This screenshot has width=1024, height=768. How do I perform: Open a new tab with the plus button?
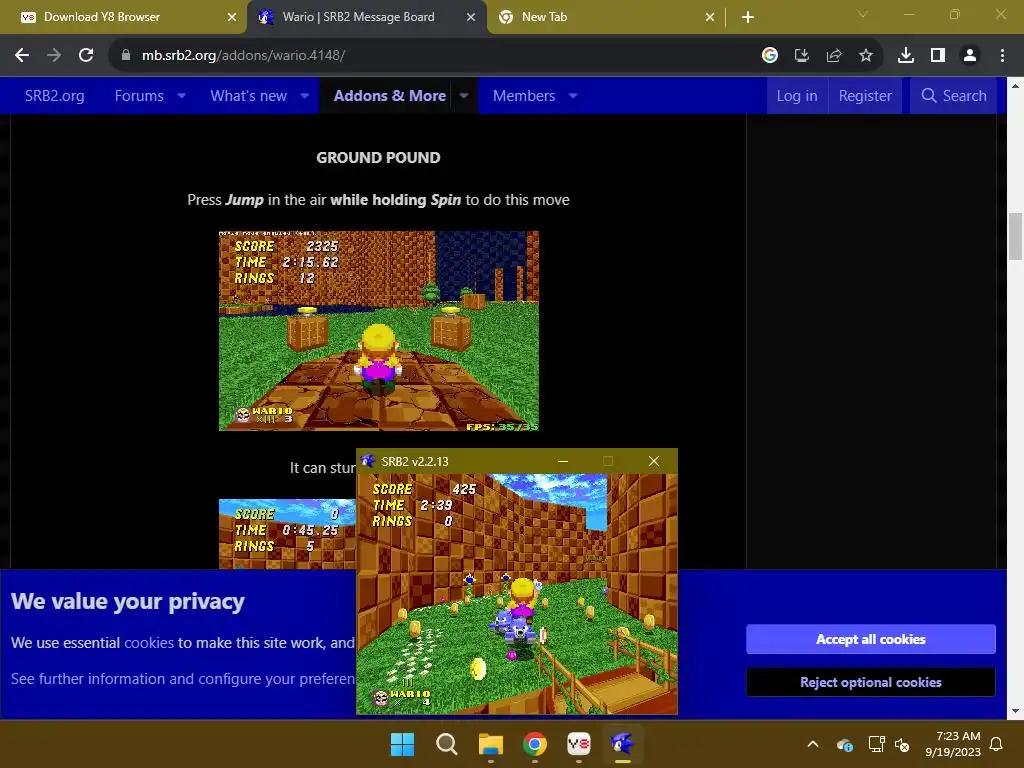748,18
